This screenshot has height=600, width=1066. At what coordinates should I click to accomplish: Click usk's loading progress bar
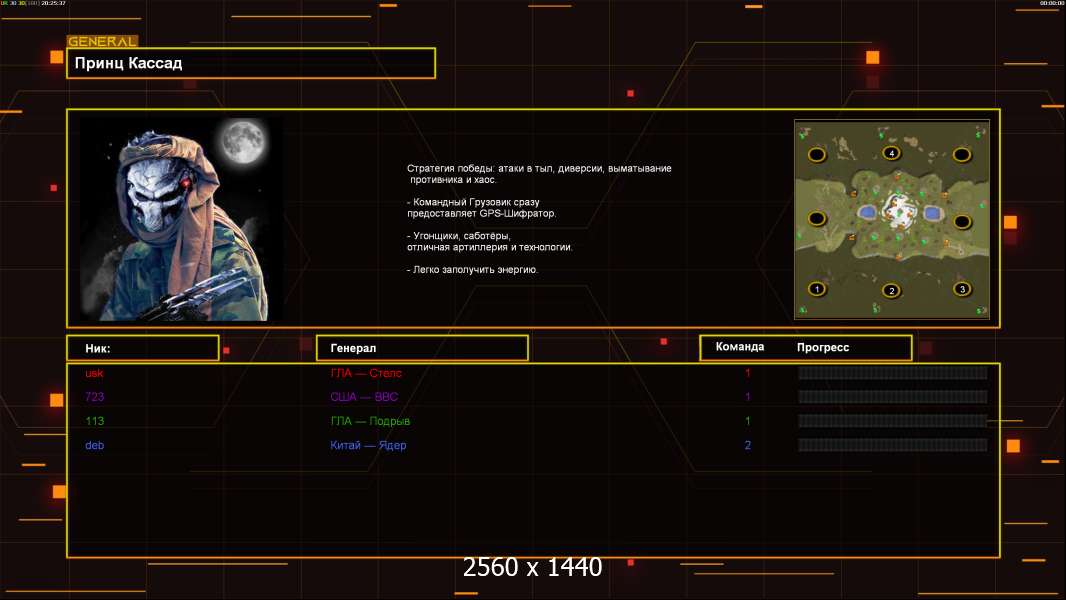coord(893,372)
